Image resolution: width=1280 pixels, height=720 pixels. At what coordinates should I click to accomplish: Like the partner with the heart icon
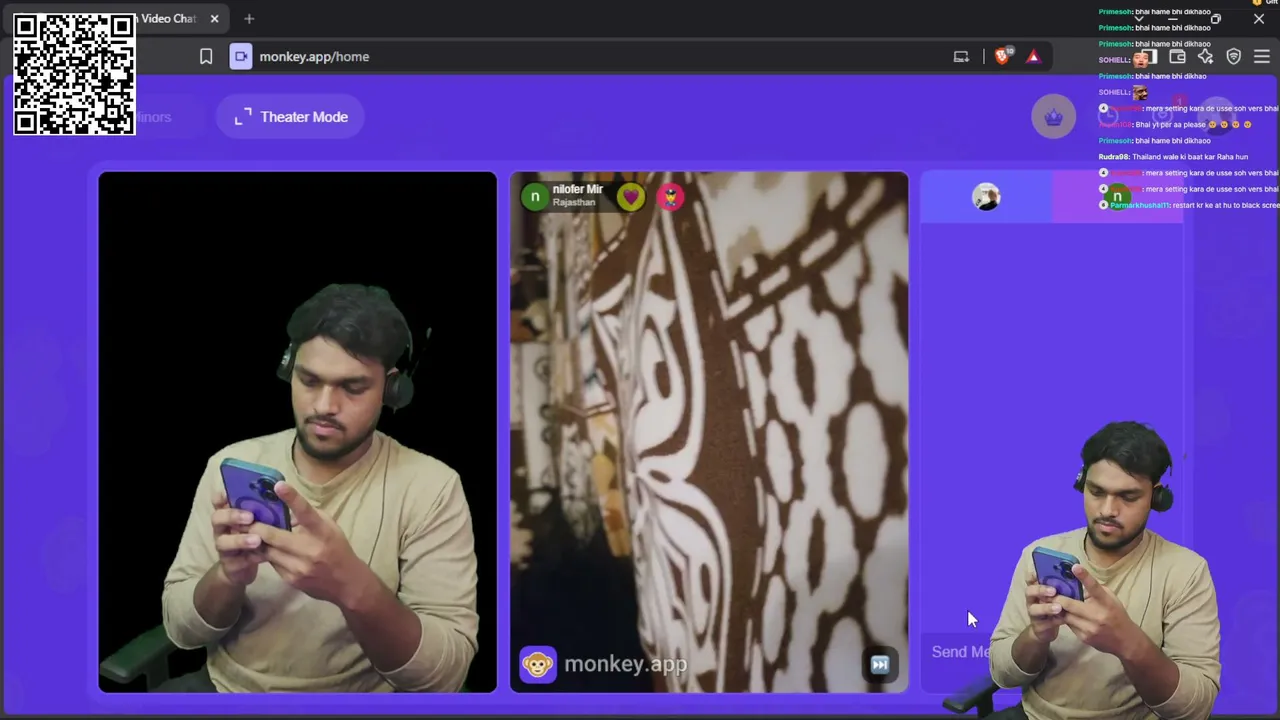coord(630,197)
